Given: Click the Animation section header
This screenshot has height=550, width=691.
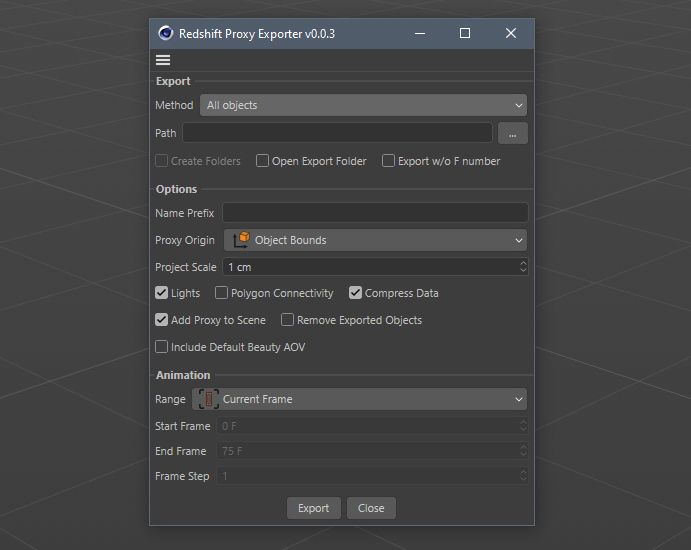Looking at the screenshot, I should tap(183, 375).
